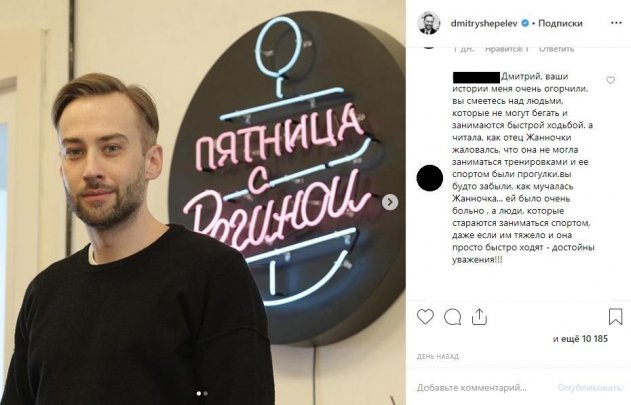Like the post with heart icon

click(425, 317)
